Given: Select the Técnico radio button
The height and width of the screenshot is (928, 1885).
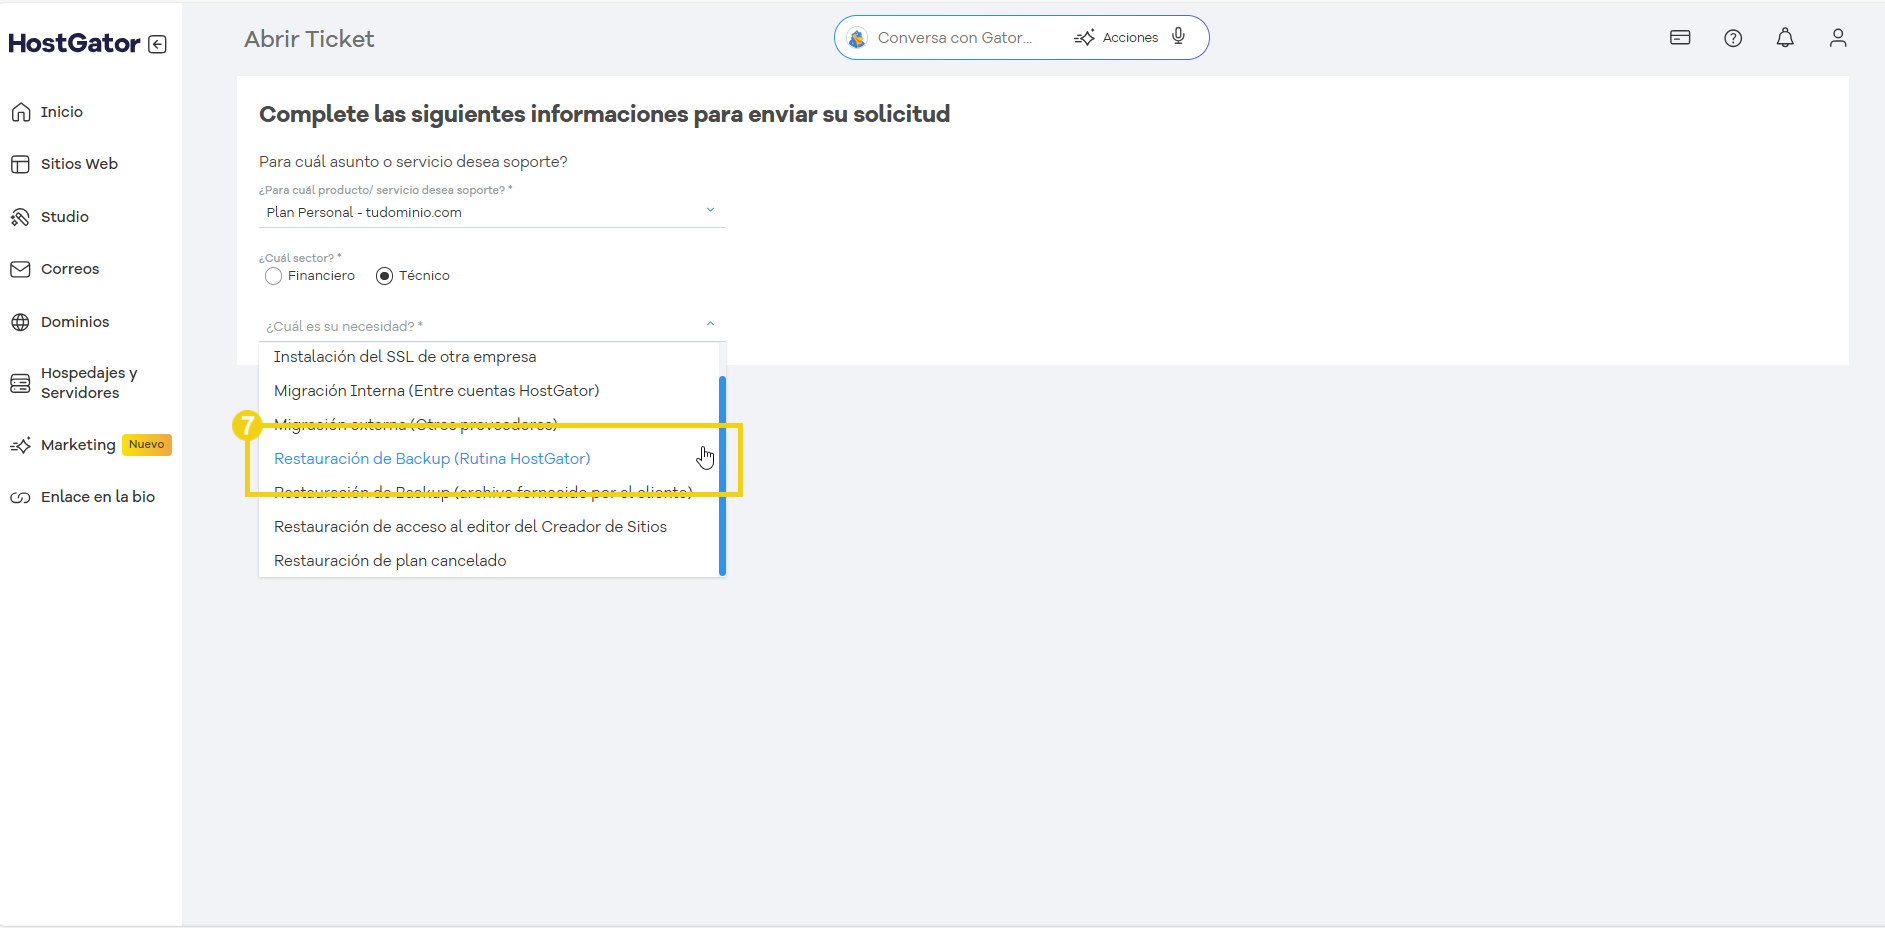Looking at the screenshot, I should pyautogui.click(x=385, y=276).
